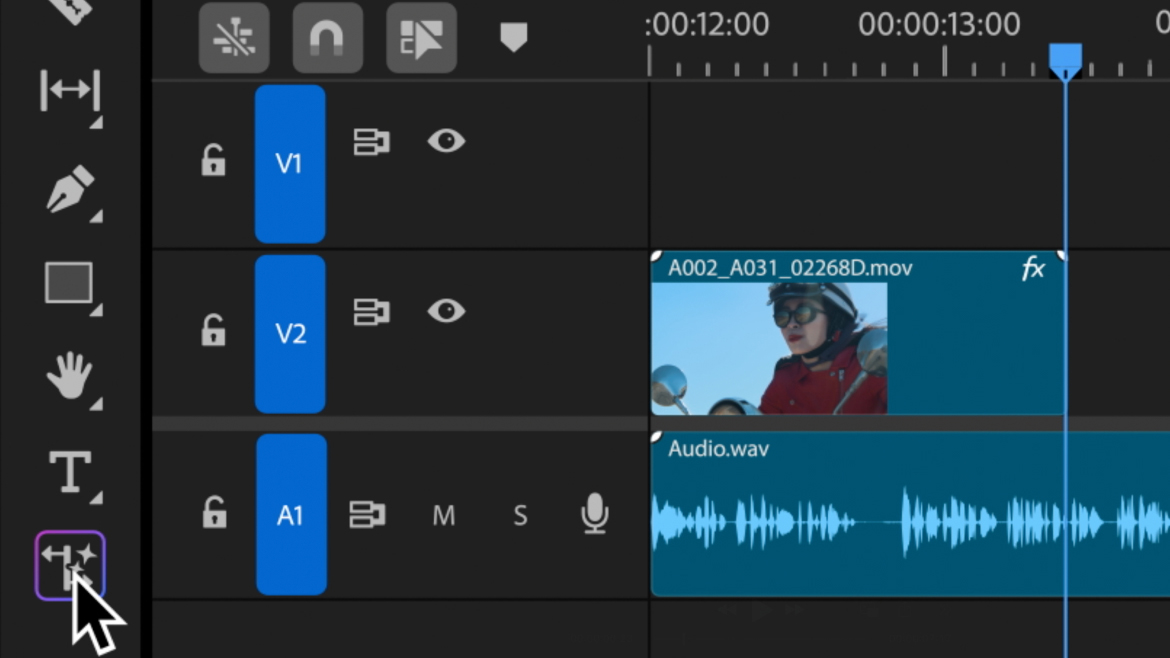1170x658 pixels.
Task: Mute the A1 audio track
Action: coord(443,516)
